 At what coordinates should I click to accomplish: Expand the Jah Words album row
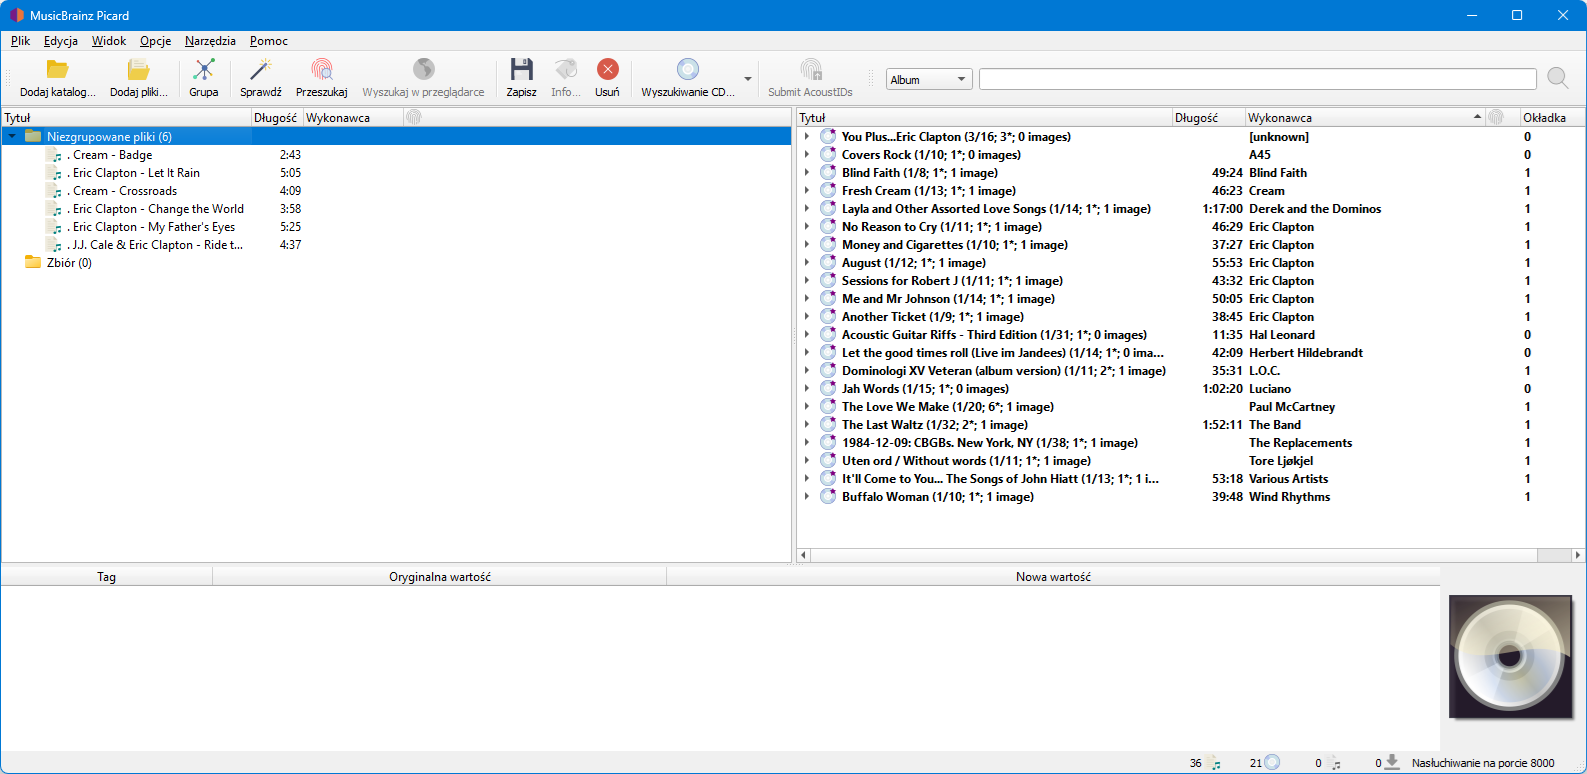click(x=807, y=388)
